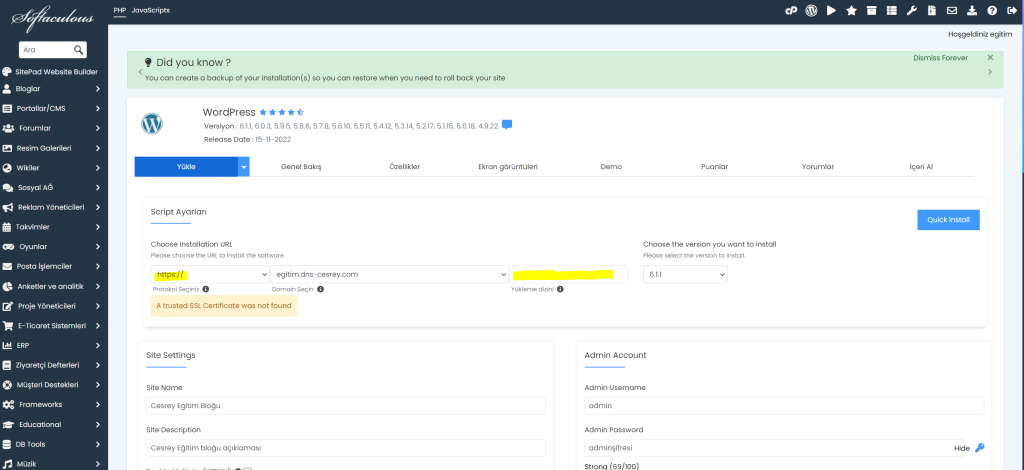Click the Oyunlar gamepad icon
1024x470 pixels.
coord(8,247)
